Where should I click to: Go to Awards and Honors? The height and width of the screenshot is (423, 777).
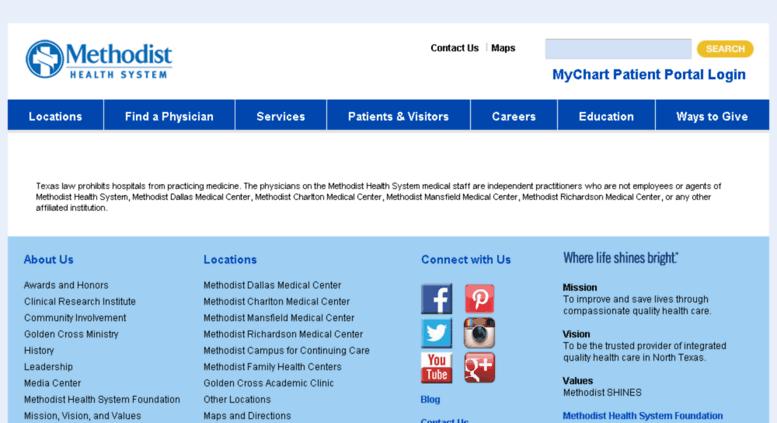(66, 285)
